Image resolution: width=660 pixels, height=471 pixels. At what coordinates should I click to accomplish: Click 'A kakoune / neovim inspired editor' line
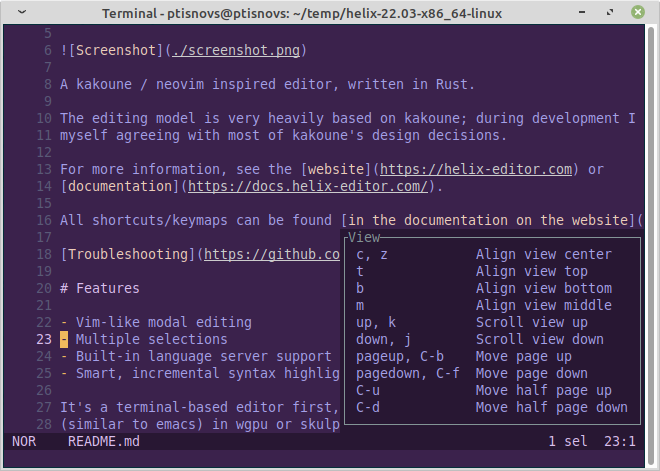[x=267, y=84]
